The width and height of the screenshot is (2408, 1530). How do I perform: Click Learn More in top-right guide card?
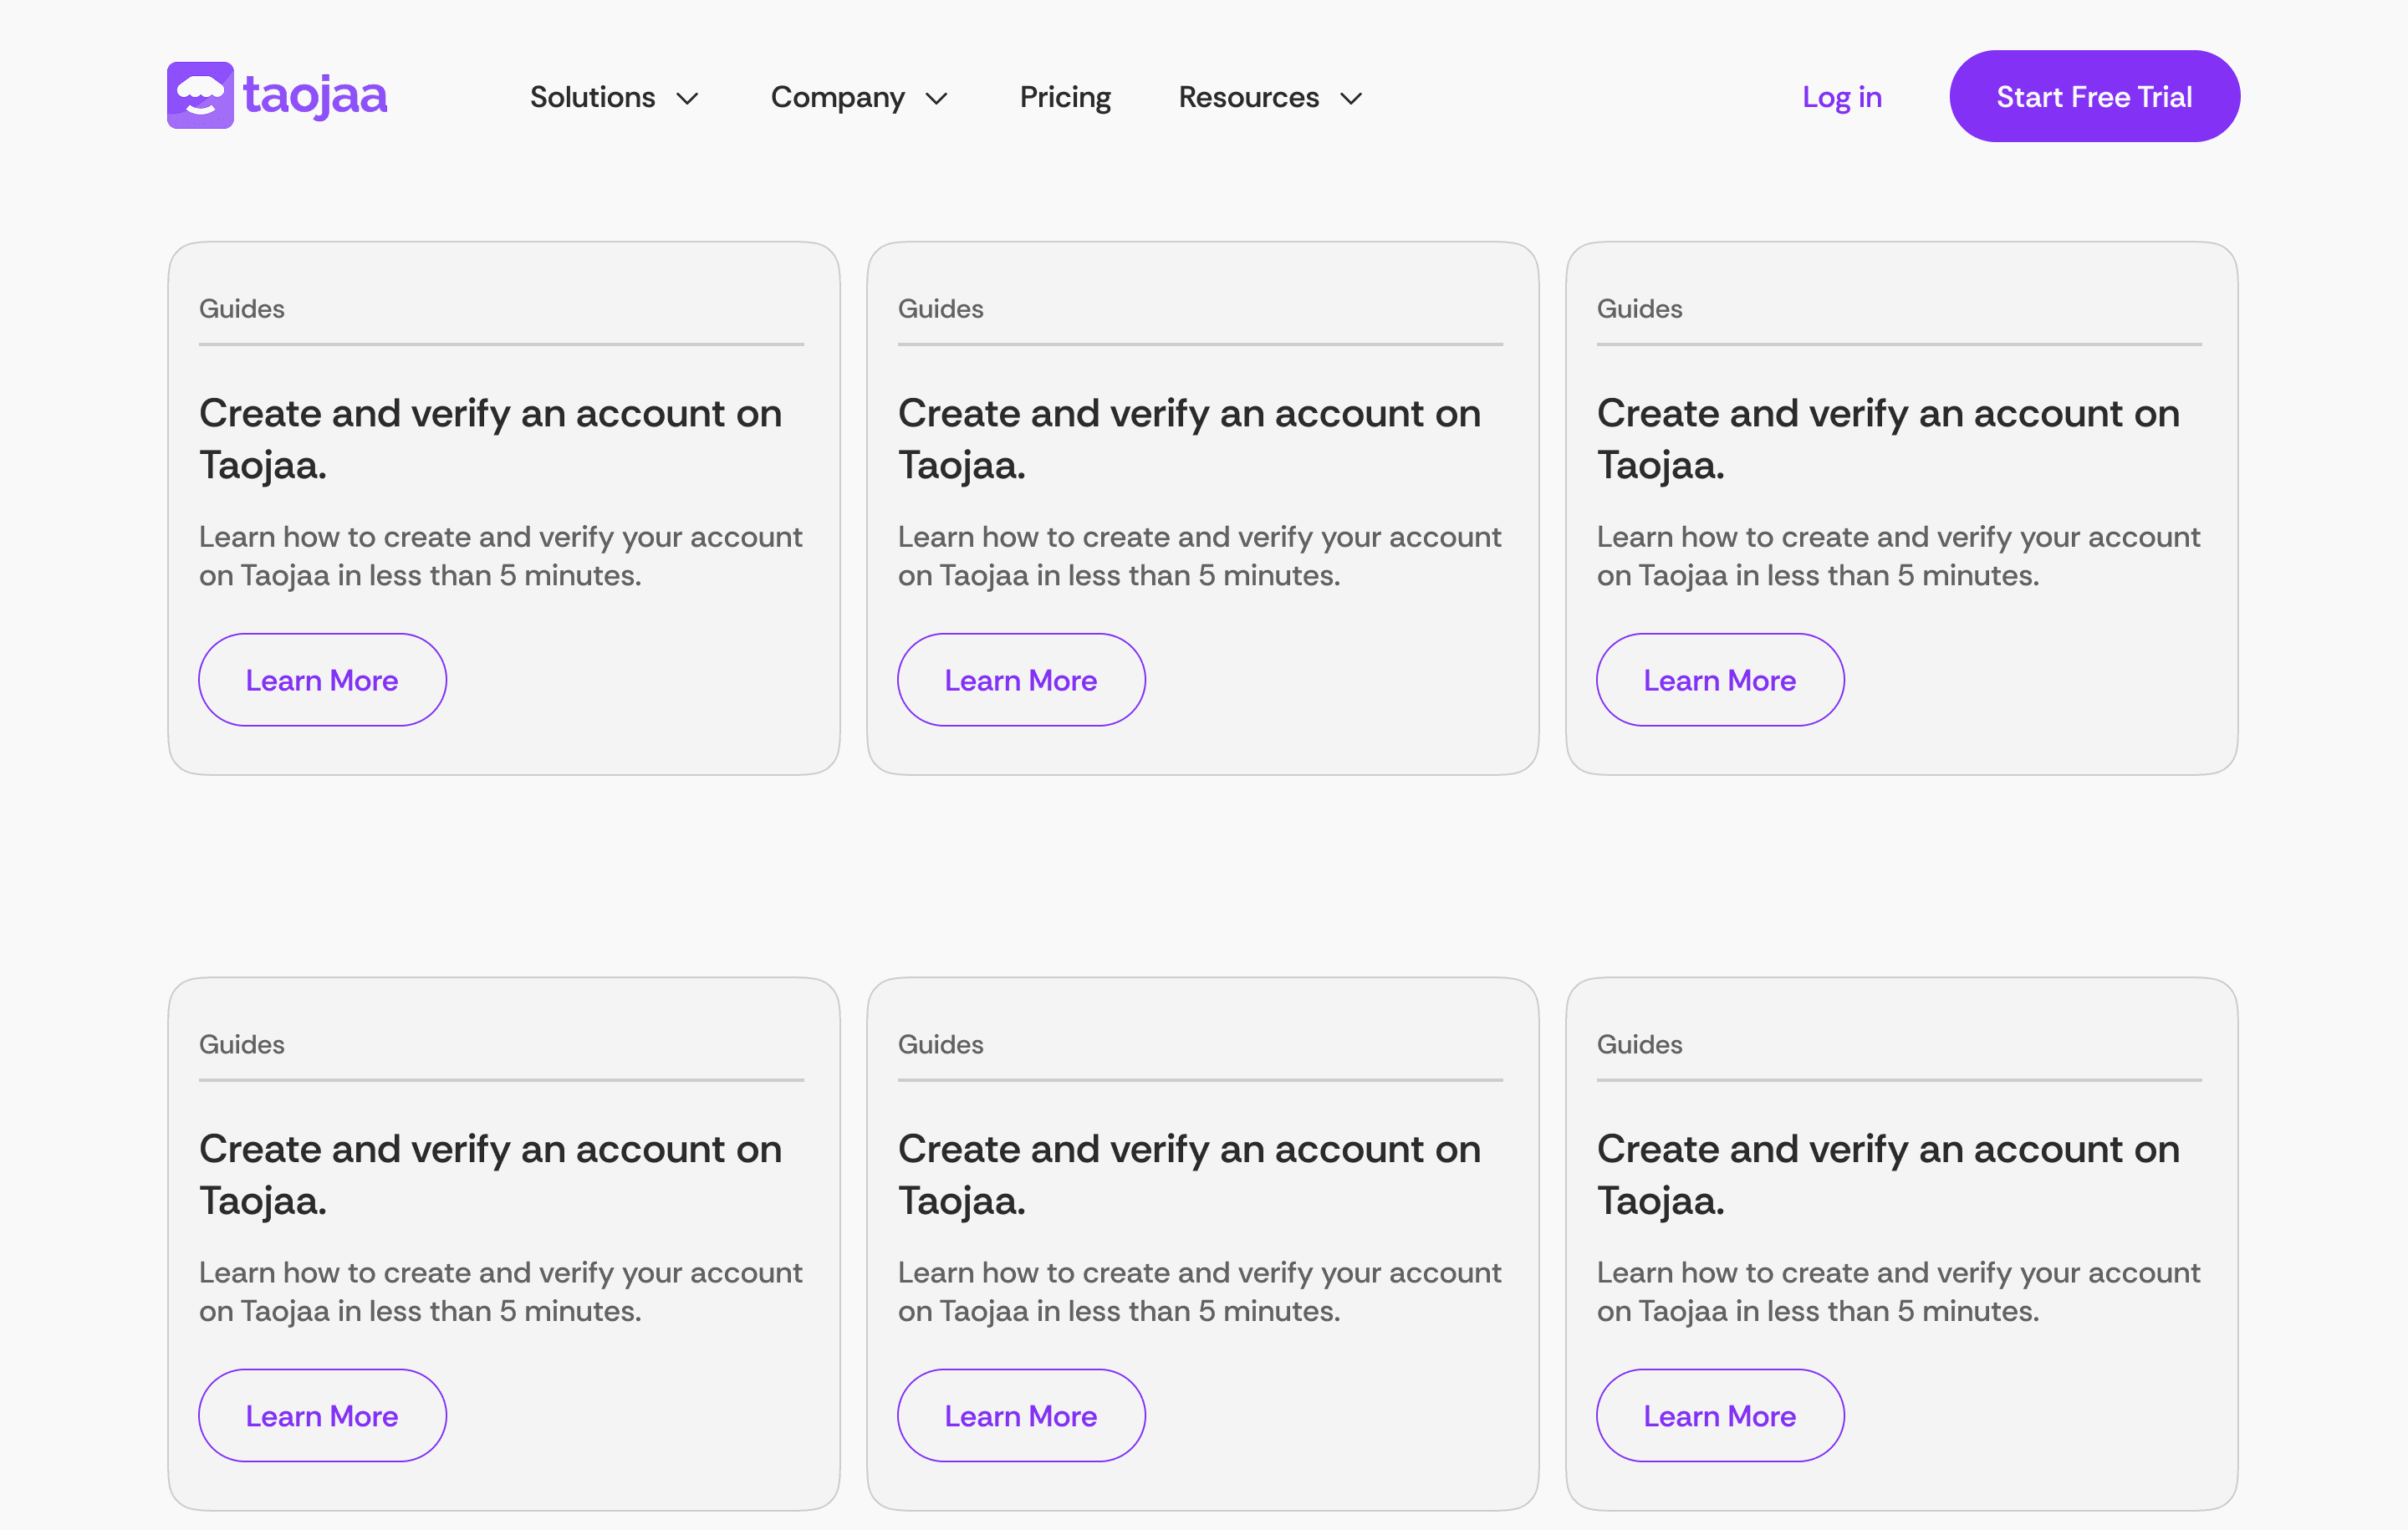pyautogui.click(x=1719, y=680)
